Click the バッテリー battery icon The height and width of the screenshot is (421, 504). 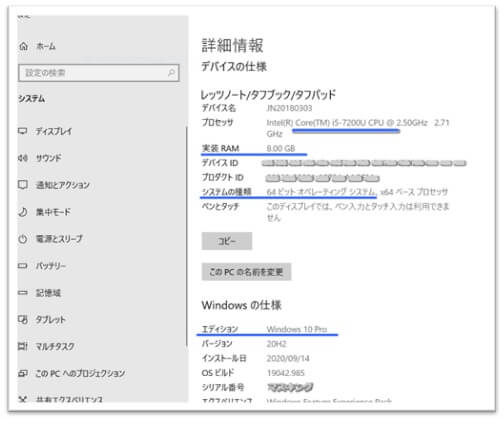click(x=23, y=266)
